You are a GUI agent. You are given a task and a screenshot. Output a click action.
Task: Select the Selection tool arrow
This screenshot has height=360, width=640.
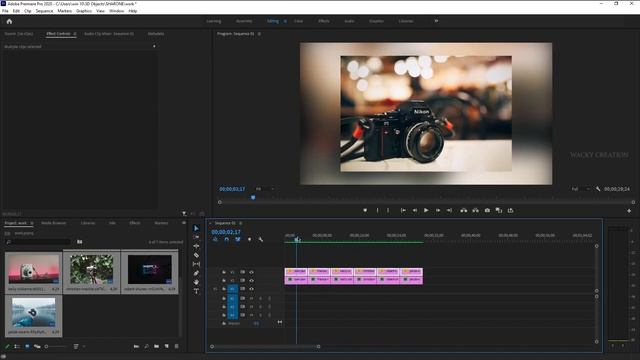(x=196, y=228)
